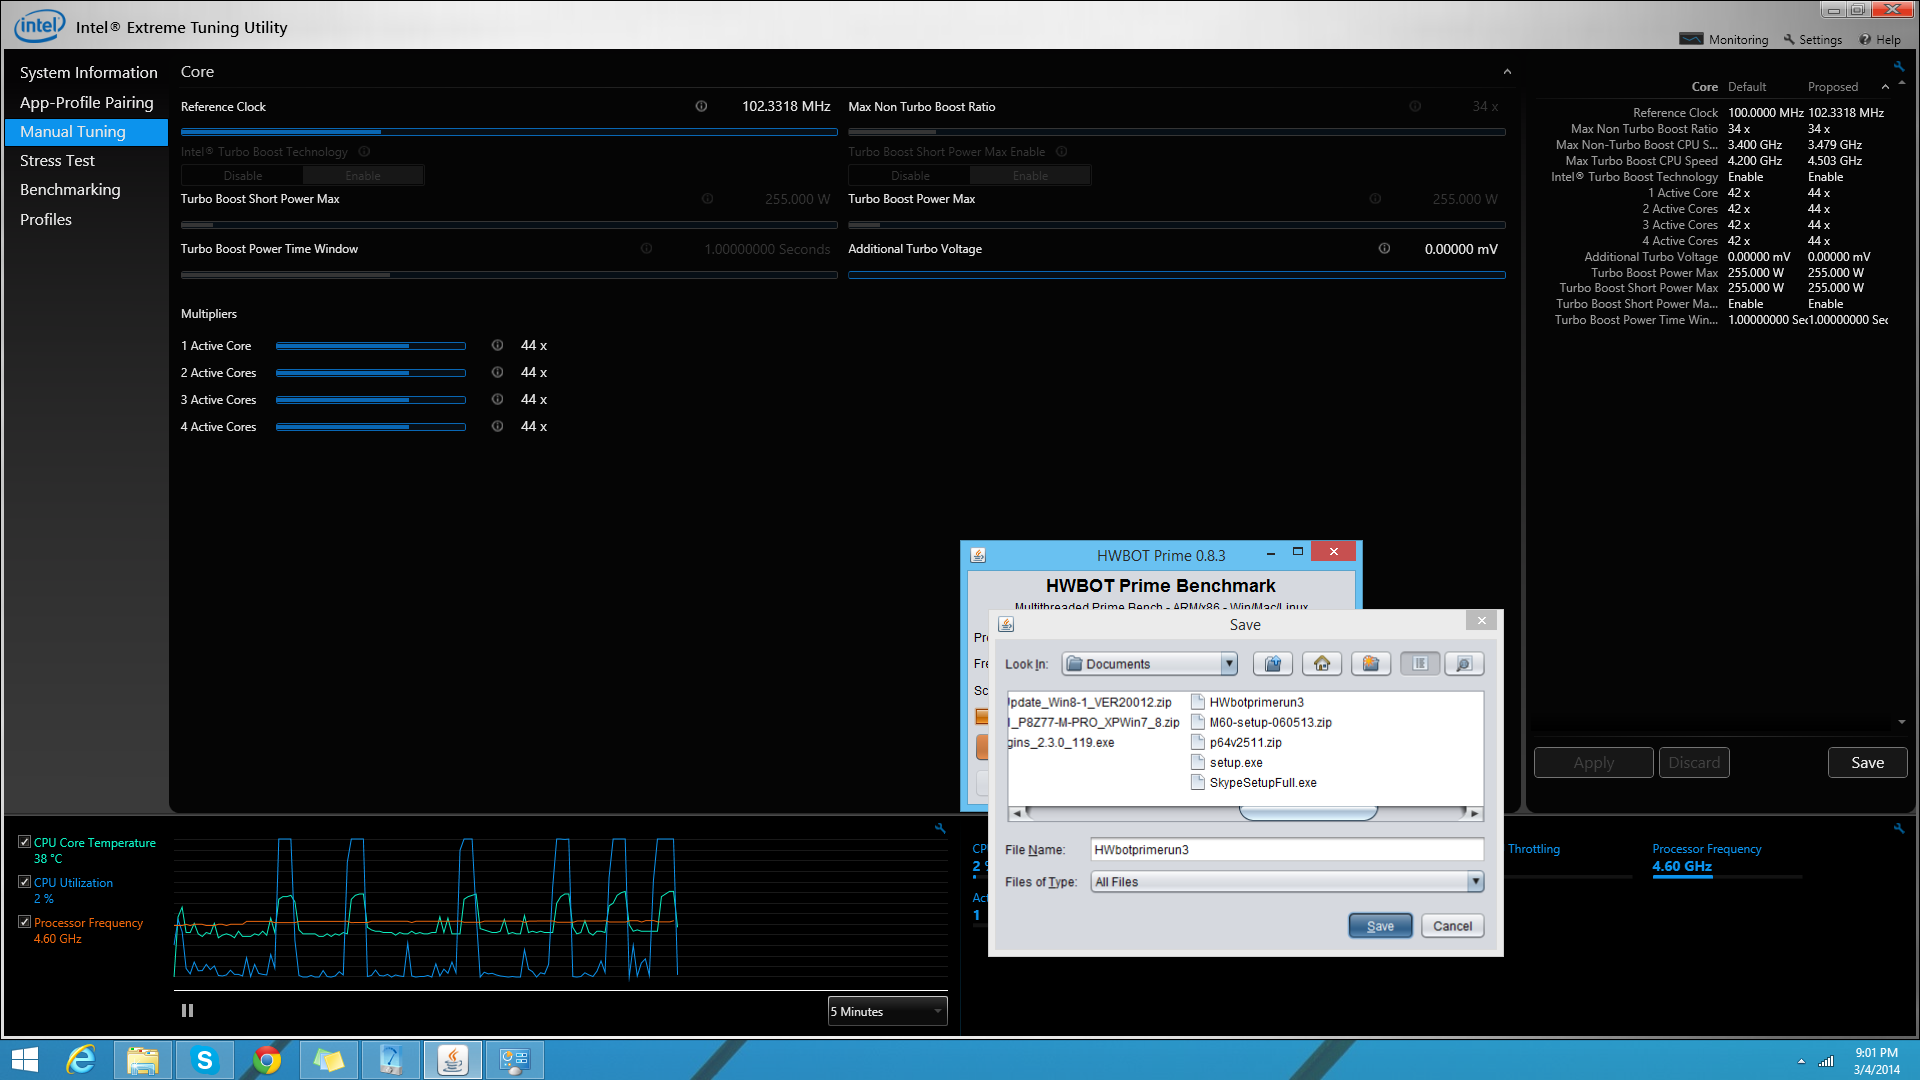The width and height of the screenshot is (1920, 1080).
Task: Select M60-setup-060513.zip file
Action: 1262,722
